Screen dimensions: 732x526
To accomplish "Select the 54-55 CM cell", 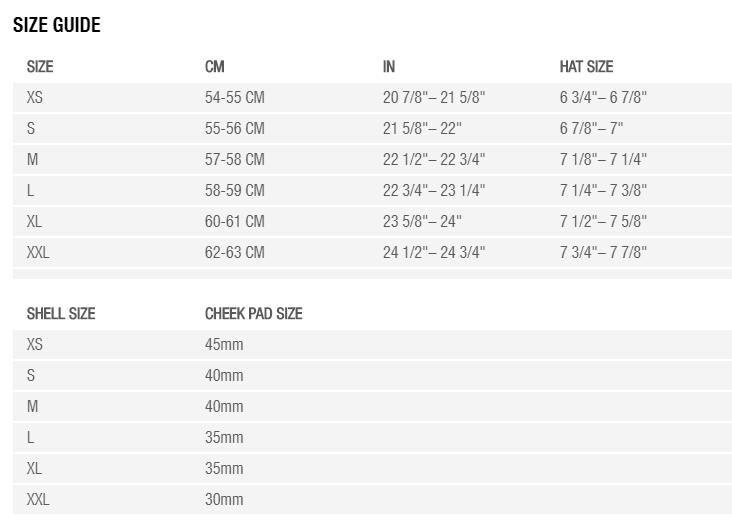I will click(235, 98).
